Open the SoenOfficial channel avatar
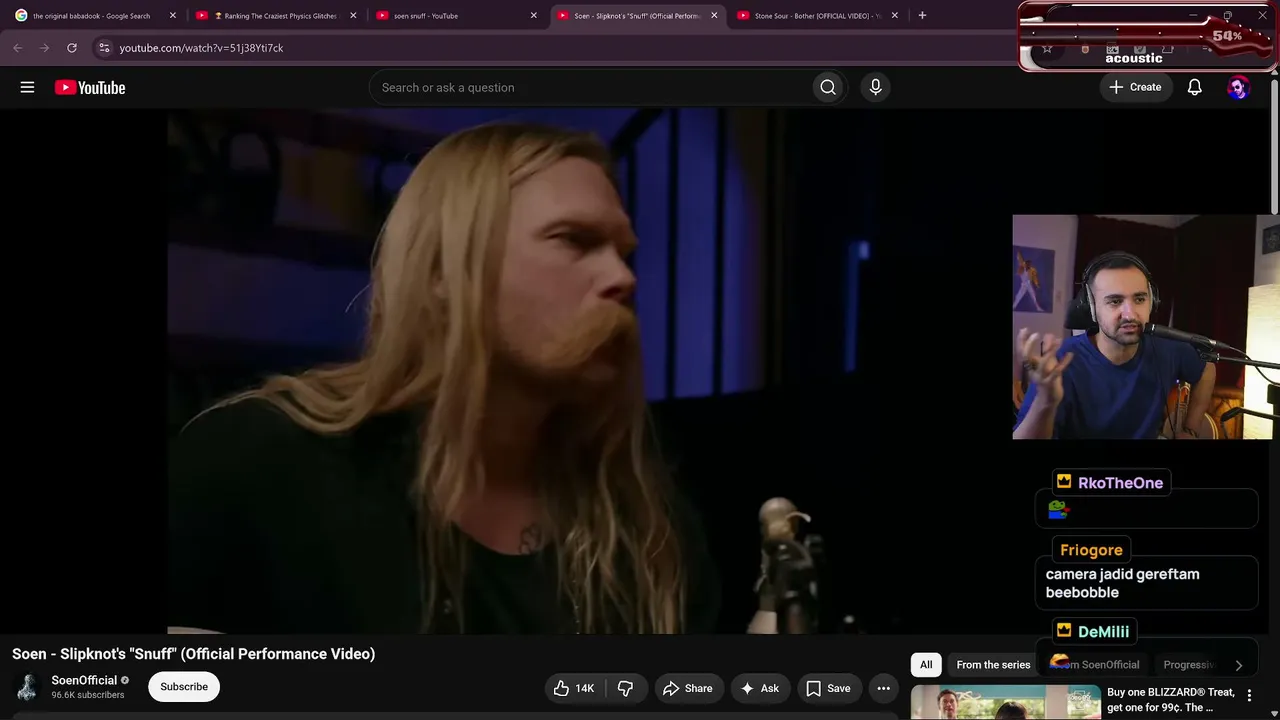The width and height of the screenshot is (1280, 720). [27, 687]
